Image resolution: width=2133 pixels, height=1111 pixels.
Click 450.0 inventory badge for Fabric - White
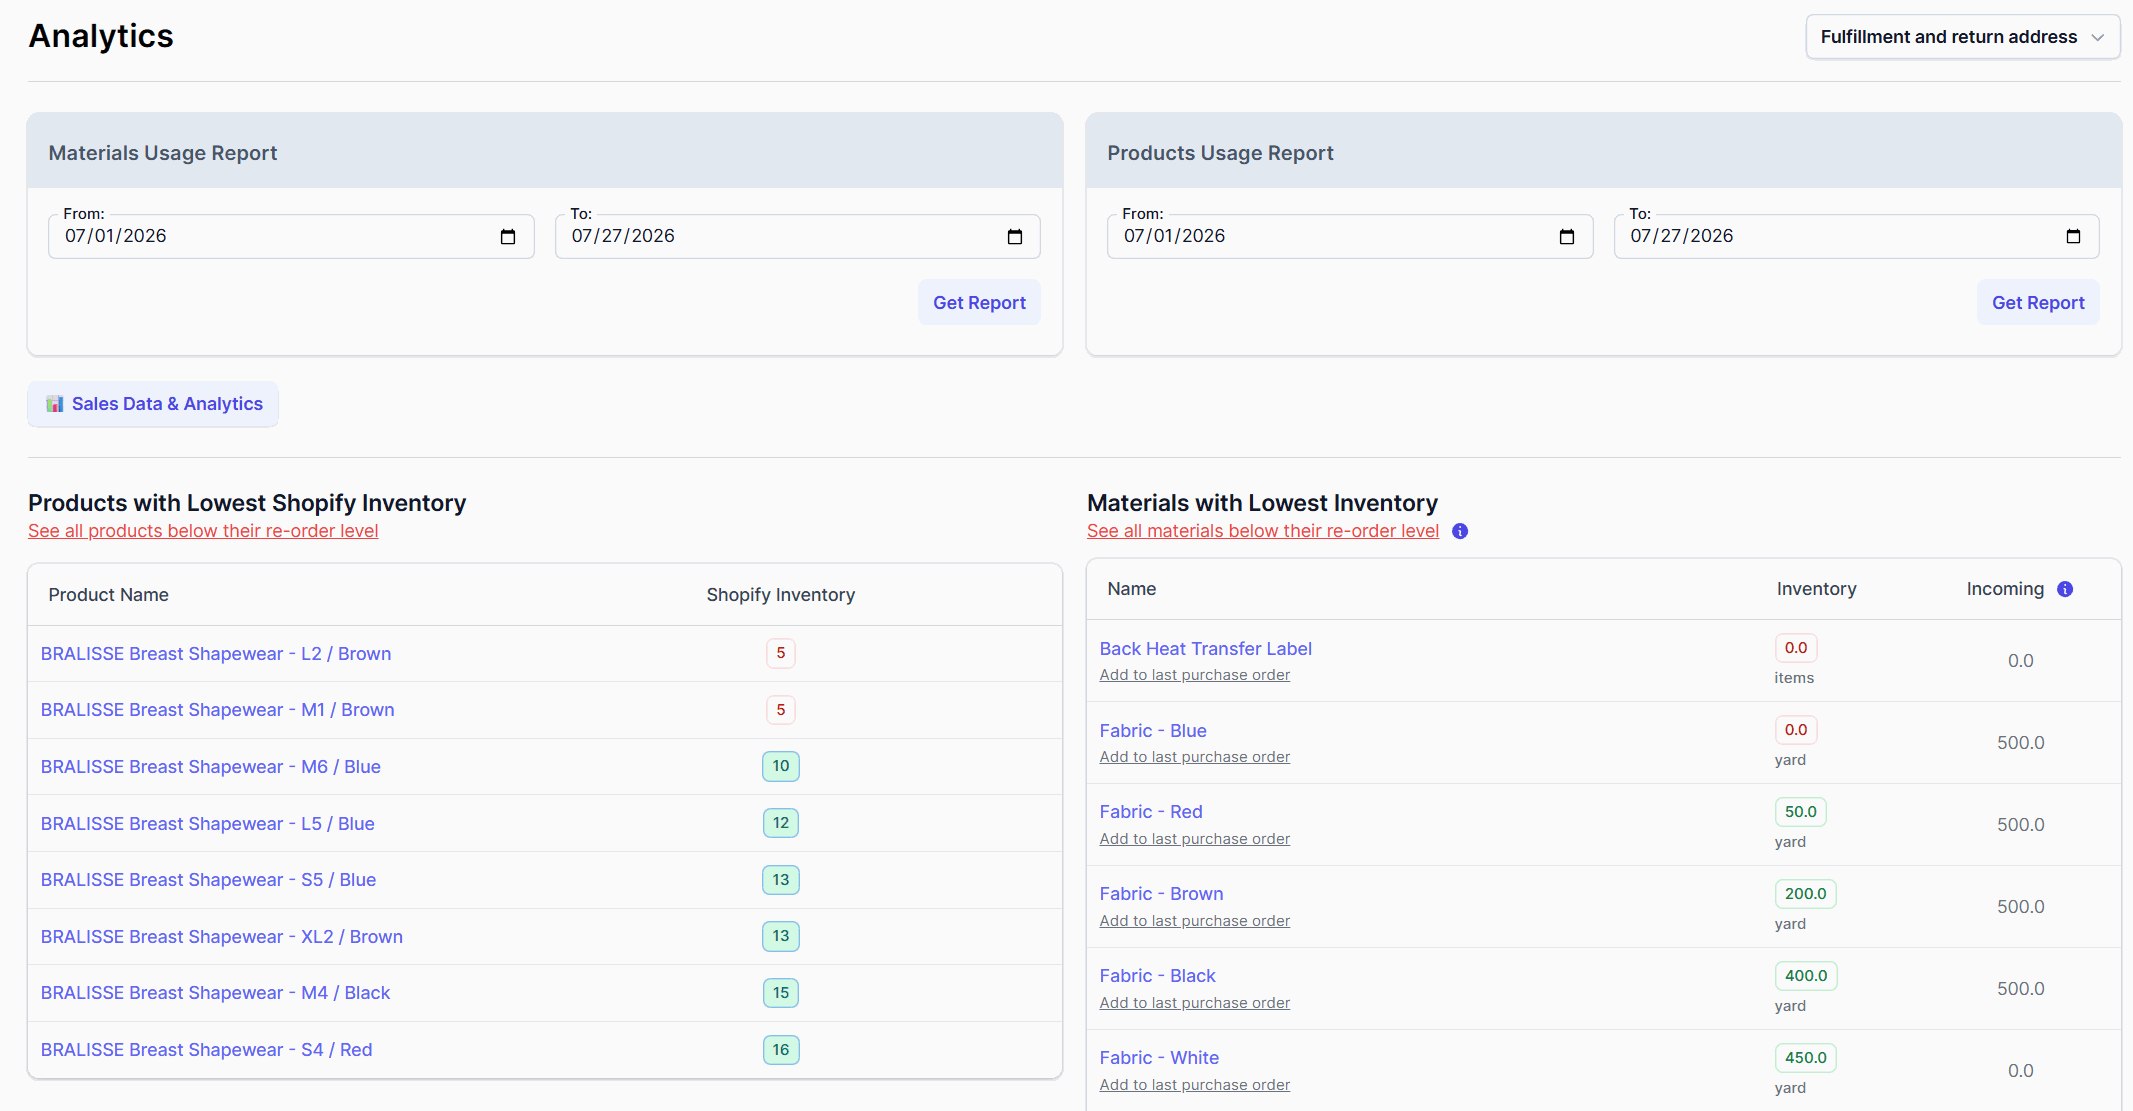click(1805, 1058)
